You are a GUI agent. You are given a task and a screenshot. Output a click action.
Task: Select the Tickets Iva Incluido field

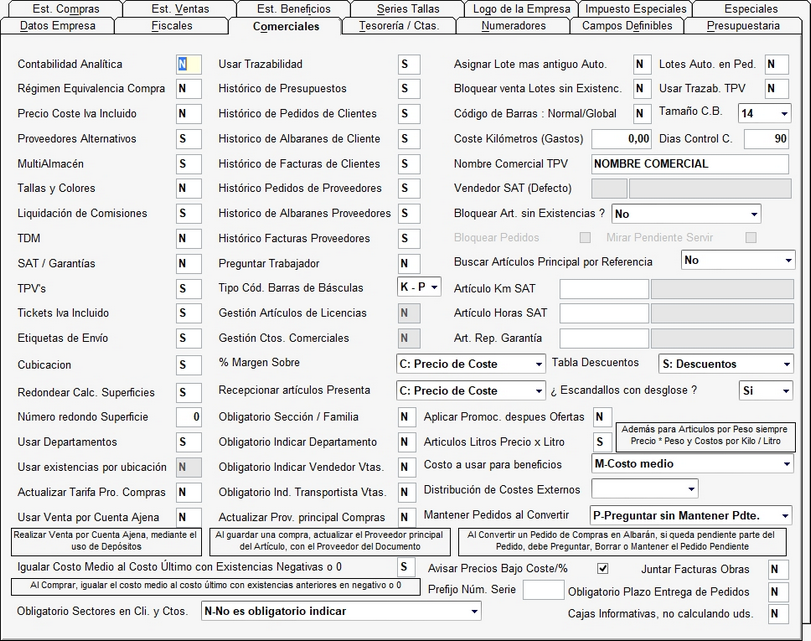pos(189,313)
